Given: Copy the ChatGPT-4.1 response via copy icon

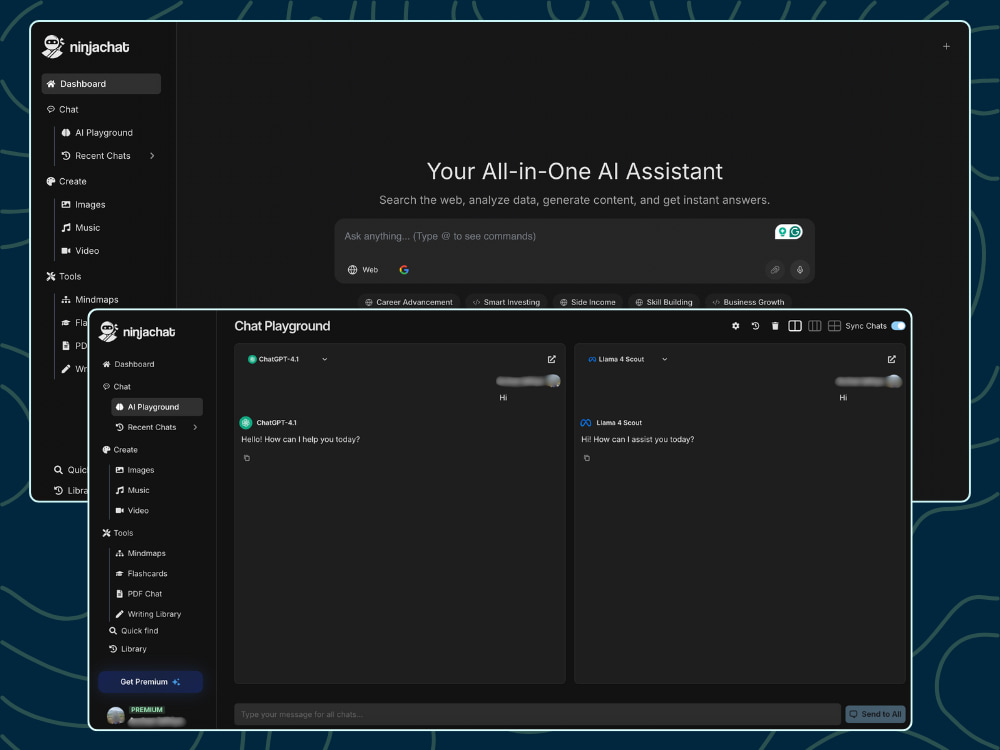Looking at the screenshot, I should pyautogui.click(x=247, y=458).
